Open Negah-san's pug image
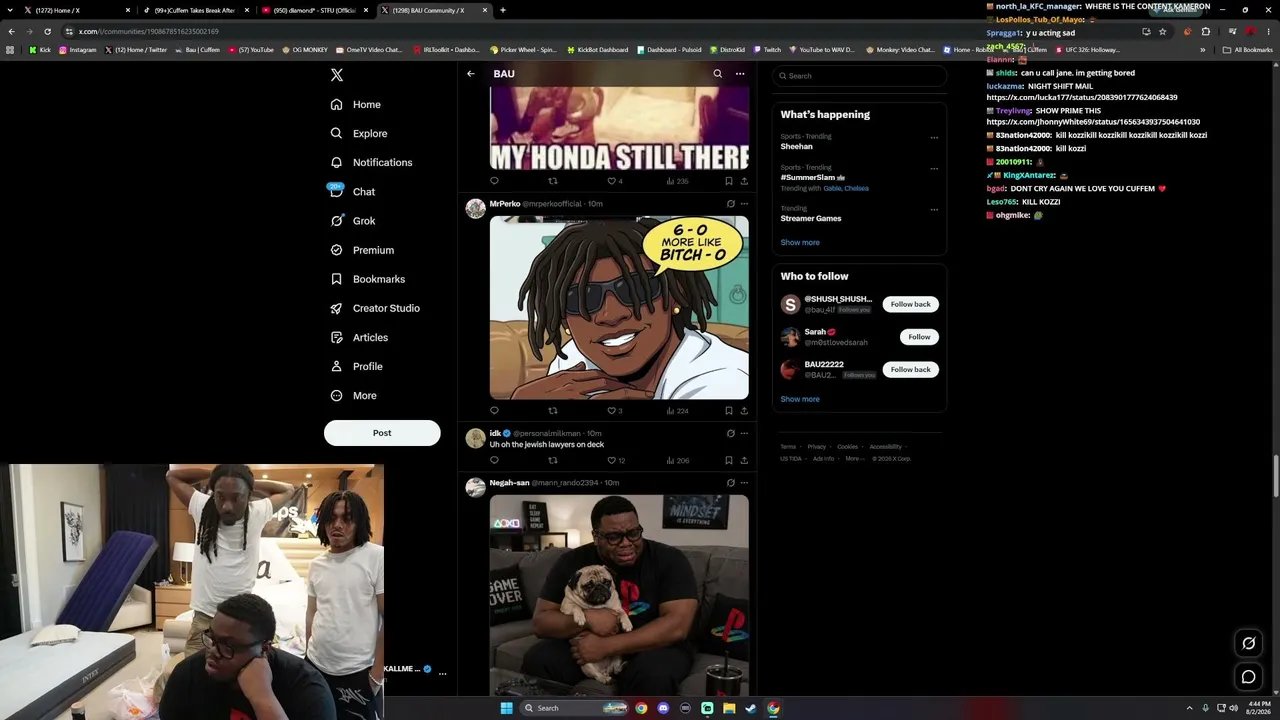Image resolution: width=1280 pixels, height=720 pixels. pyautogui.click(x=619, y=595)
